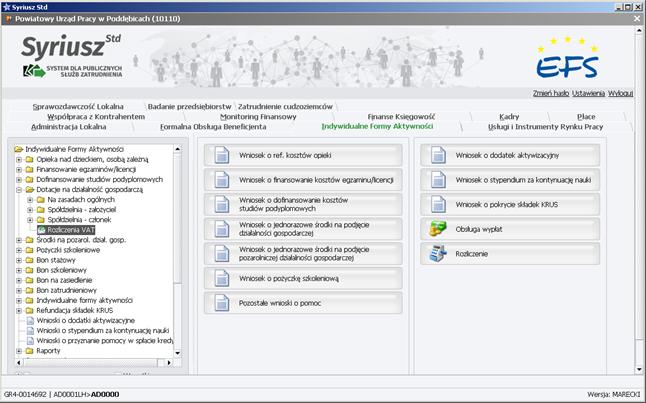Click document icon of Wniosek o pożyczkę szkoleniową
Screen dimensions: 646x403
click(222, 279)
